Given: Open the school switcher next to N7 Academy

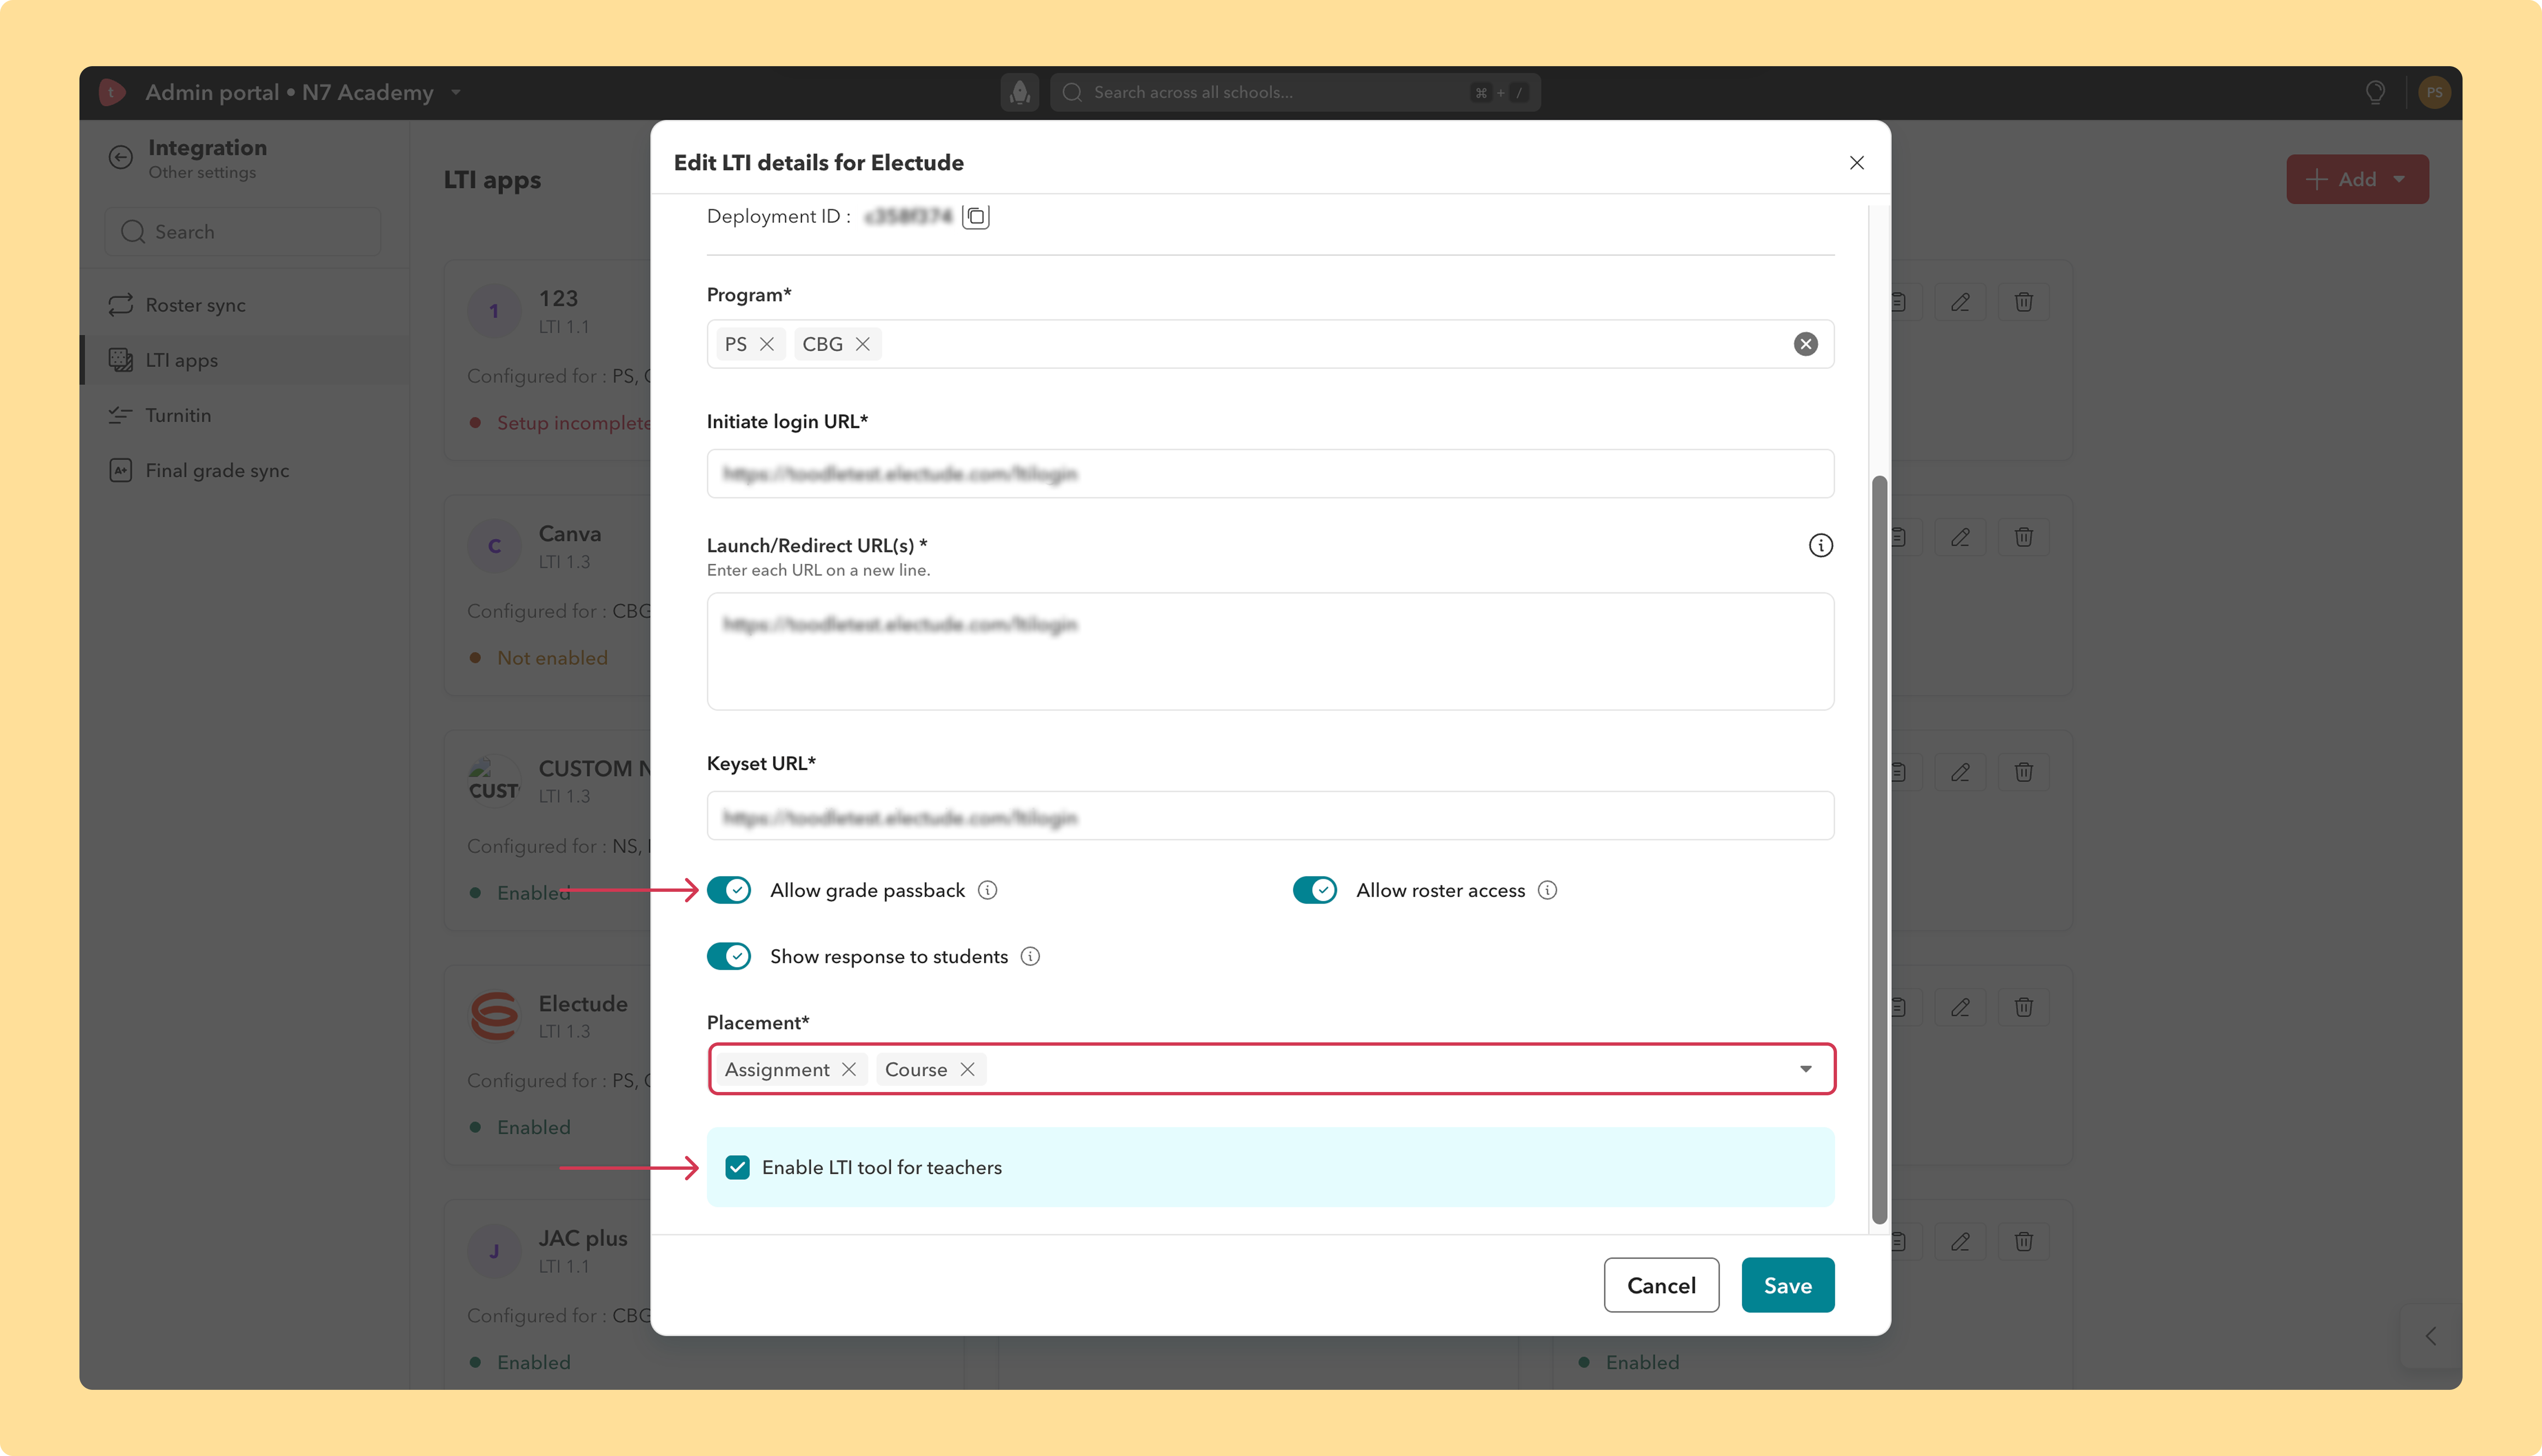Looking at the screenshot, I should 456,92.
